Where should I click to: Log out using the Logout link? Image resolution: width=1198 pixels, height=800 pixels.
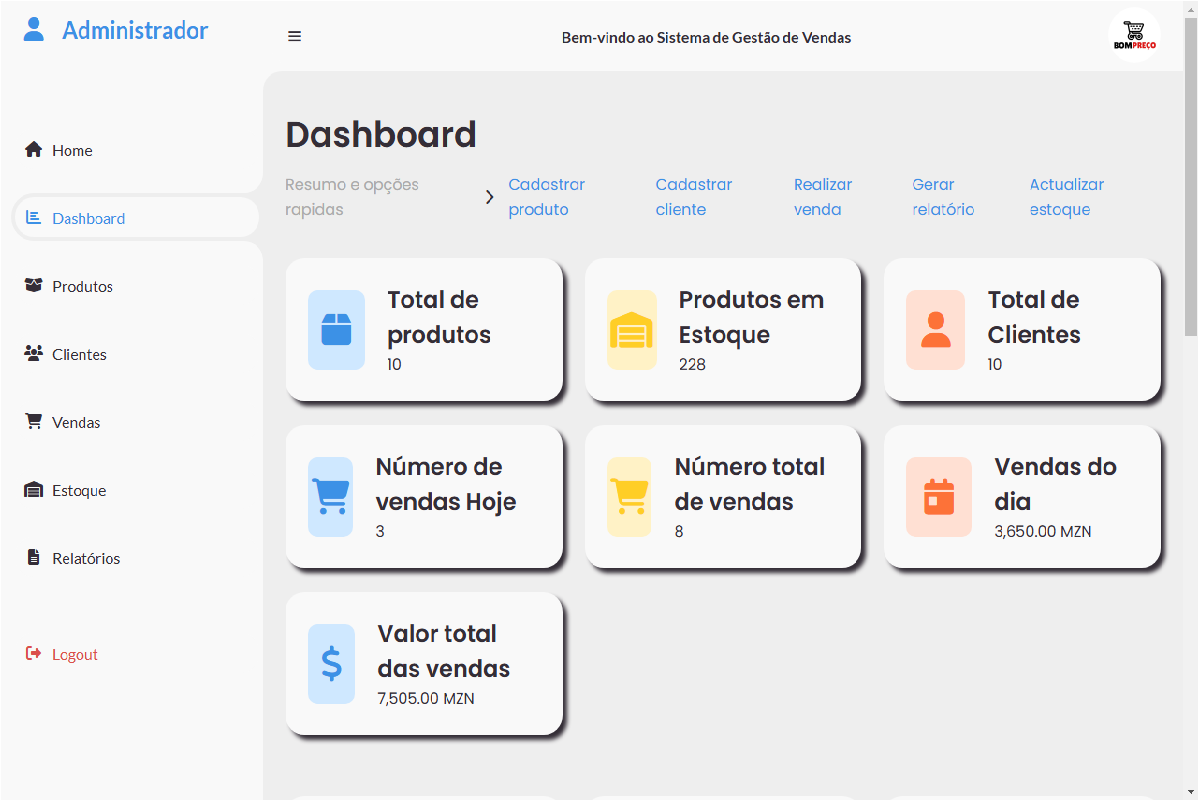tap(74, 655)
